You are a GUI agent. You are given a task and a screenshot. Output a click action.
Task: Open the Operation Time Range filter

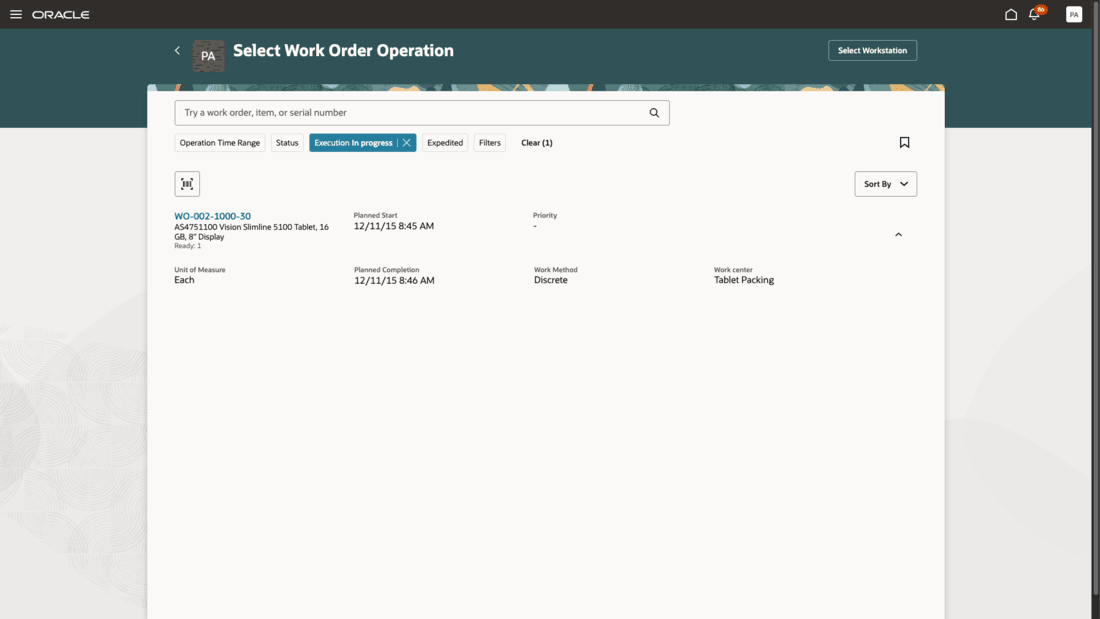pos(219,142)
